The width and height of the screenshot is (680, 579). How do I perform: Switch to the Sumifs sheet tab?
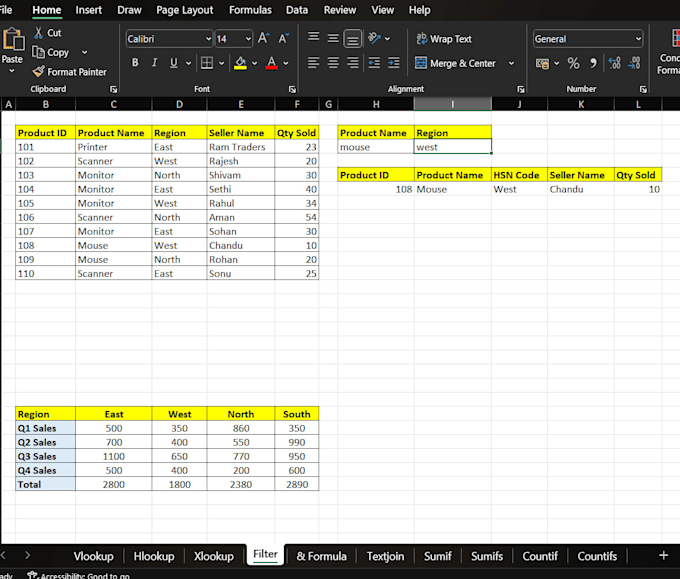pos(487,556)
